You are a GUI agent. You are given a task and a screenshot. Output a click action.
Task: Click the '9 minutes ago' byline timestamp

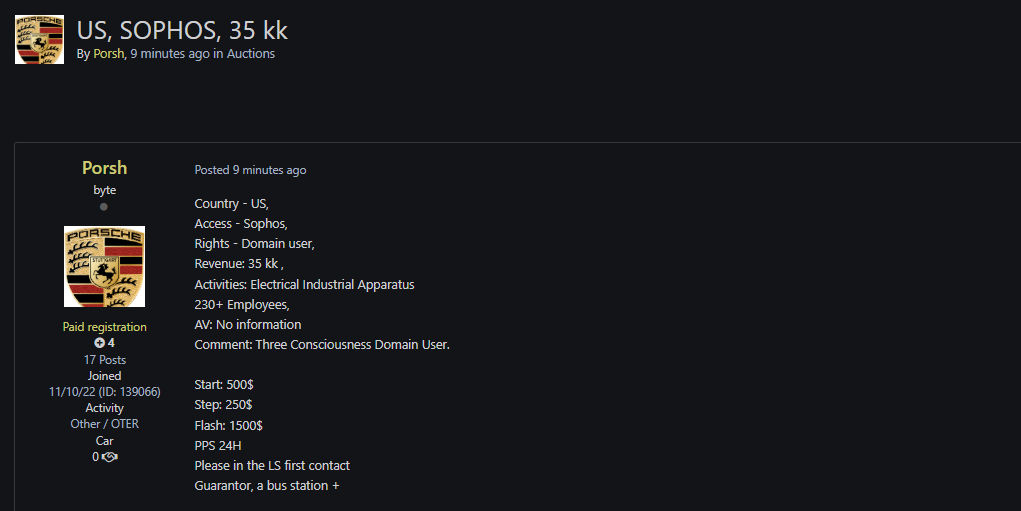[170, 54]
